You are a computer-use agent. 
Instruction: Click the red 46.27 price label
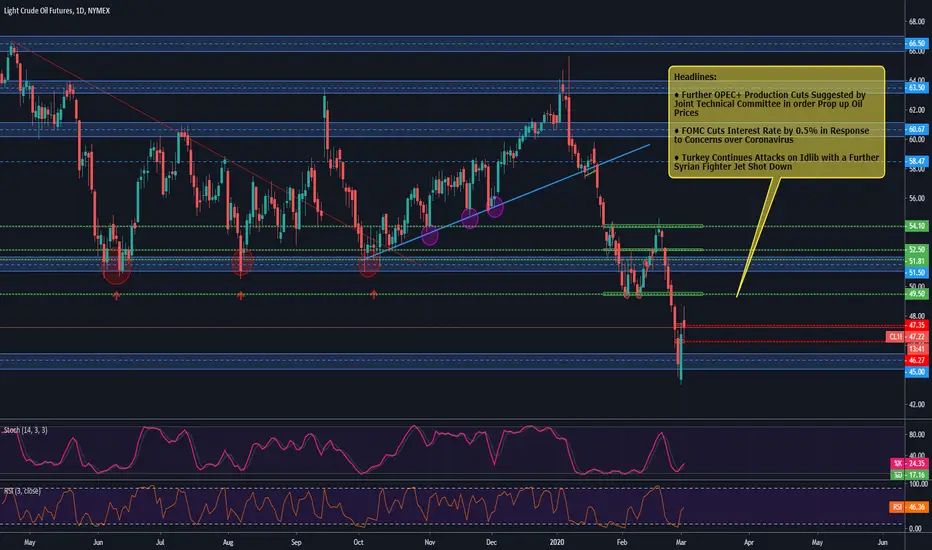pos(916,360)
